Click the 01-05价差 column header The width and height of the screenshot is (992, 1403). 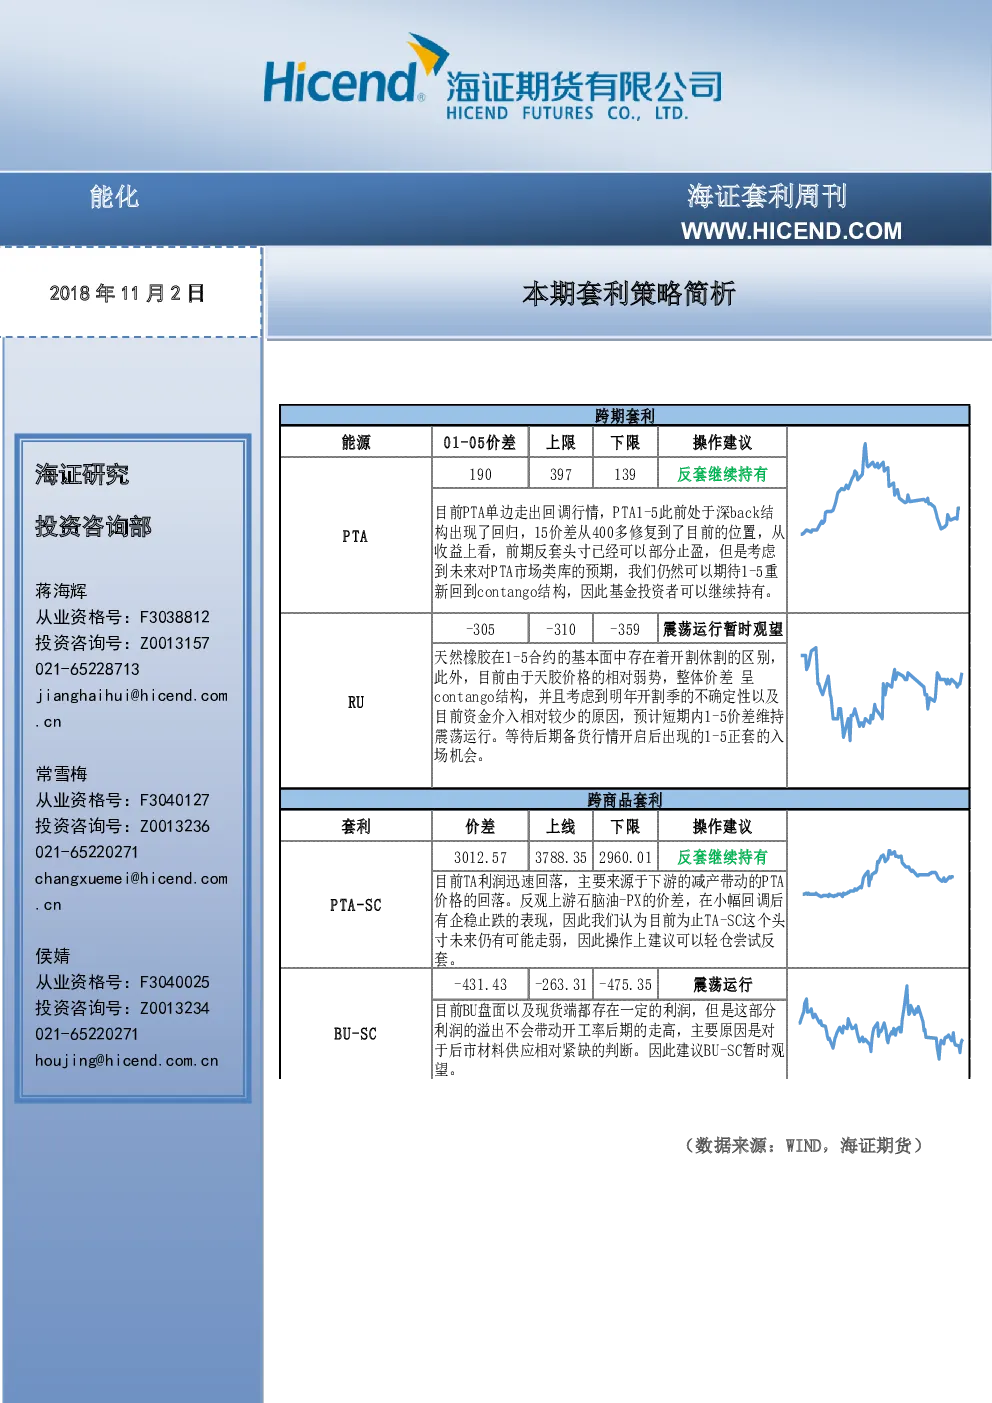[480, 442]
